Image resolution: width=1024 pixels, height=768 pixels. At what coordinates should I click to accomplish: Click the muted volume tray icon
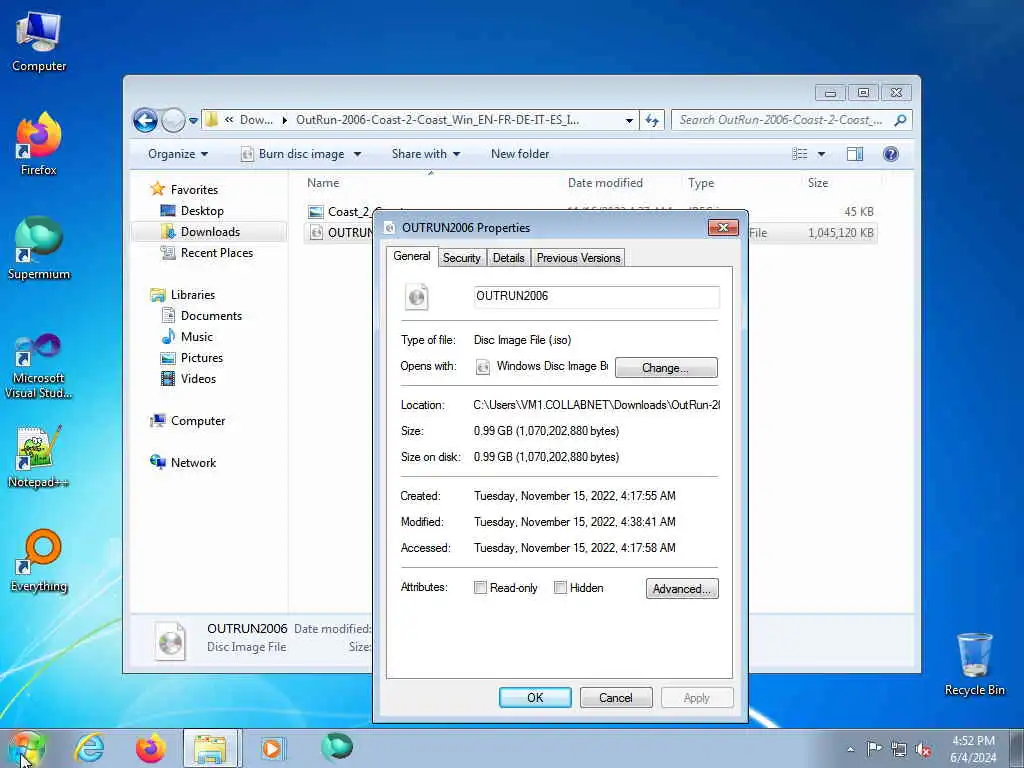(x=923, y=749)
